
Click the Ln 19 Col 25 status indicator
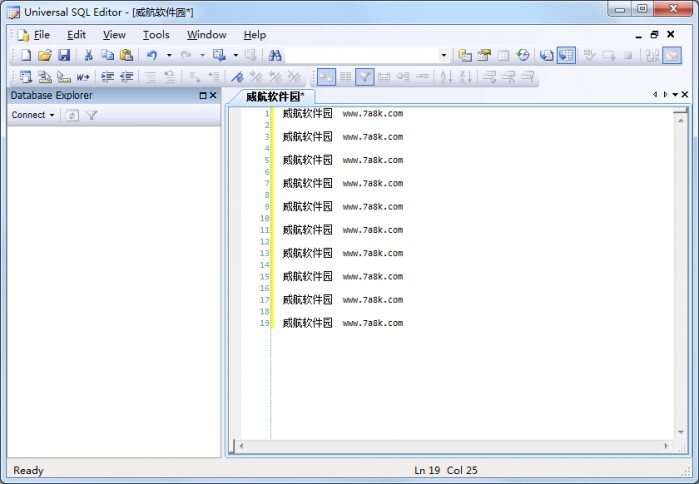[446, 470]
